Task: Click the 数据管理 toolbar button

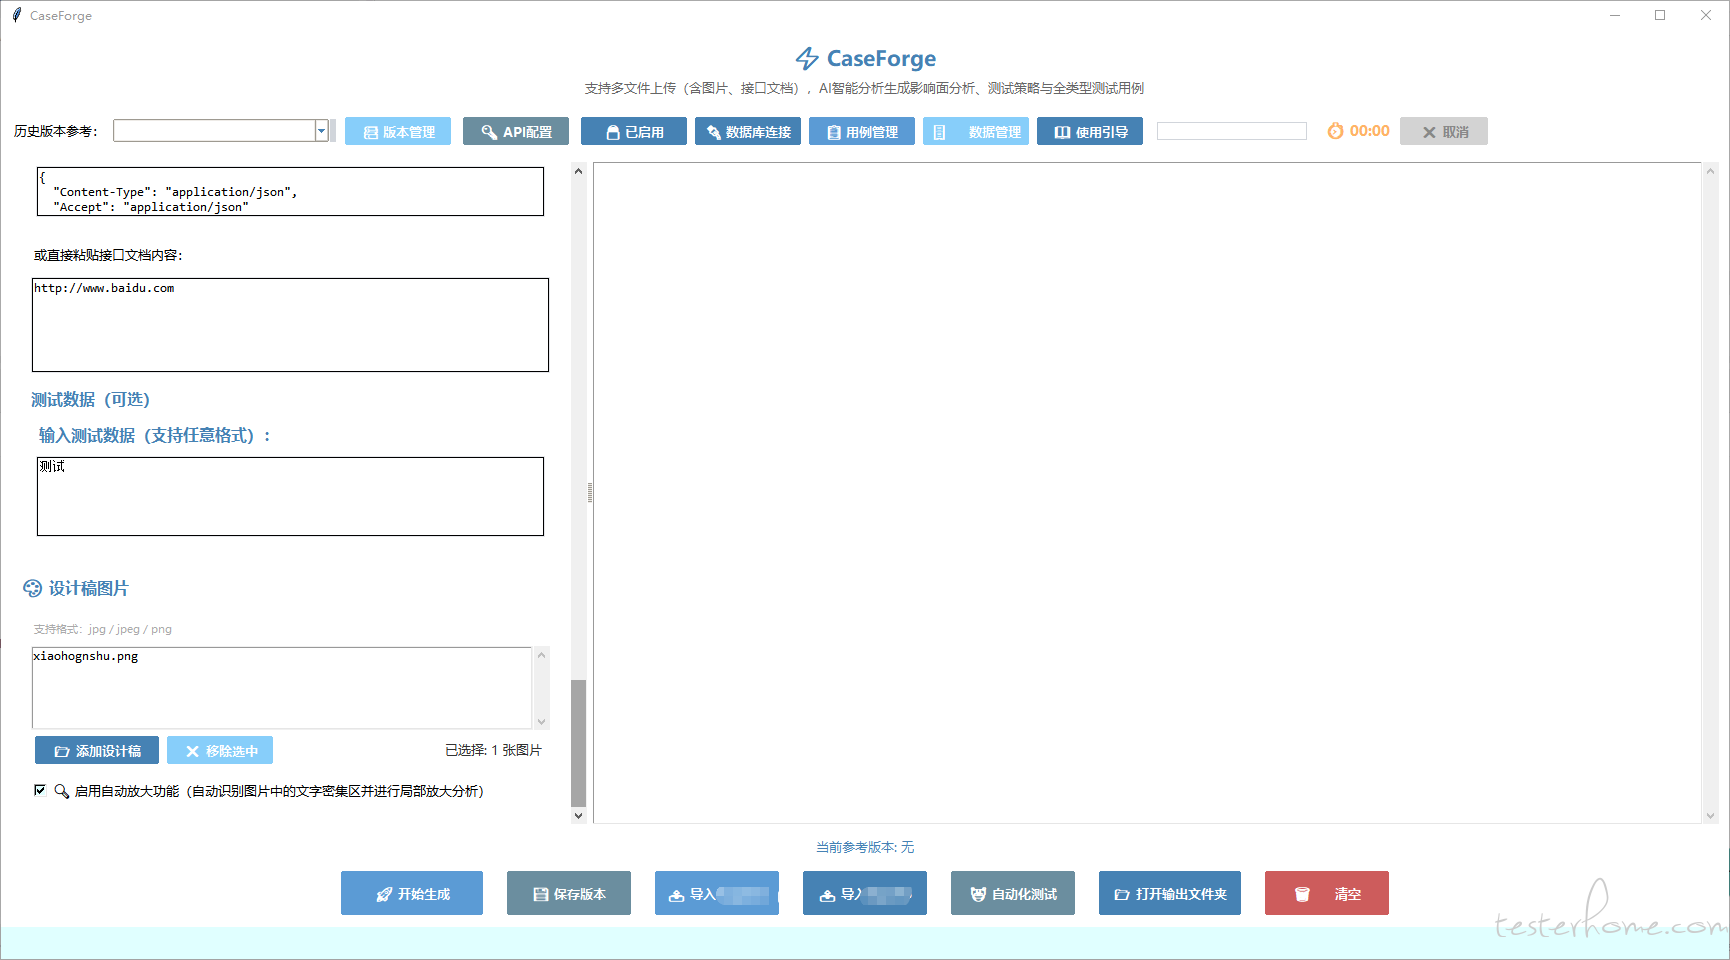Action: 975,132
